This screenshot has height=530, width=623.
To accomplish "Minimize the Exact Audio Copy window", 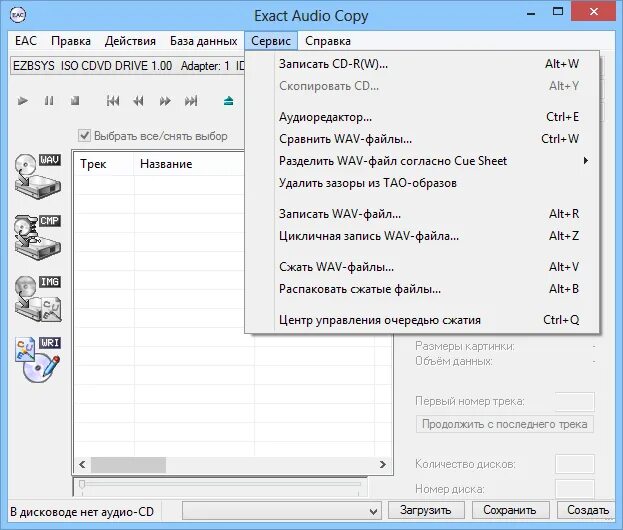I will 531,14.
